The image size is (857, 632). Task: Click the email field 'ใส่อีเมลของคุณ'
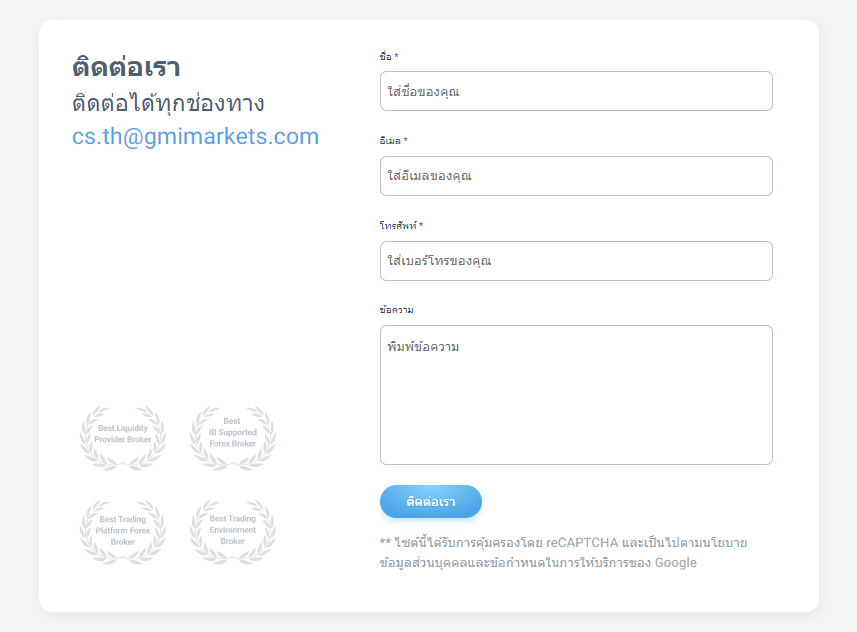tap(576, 176)
